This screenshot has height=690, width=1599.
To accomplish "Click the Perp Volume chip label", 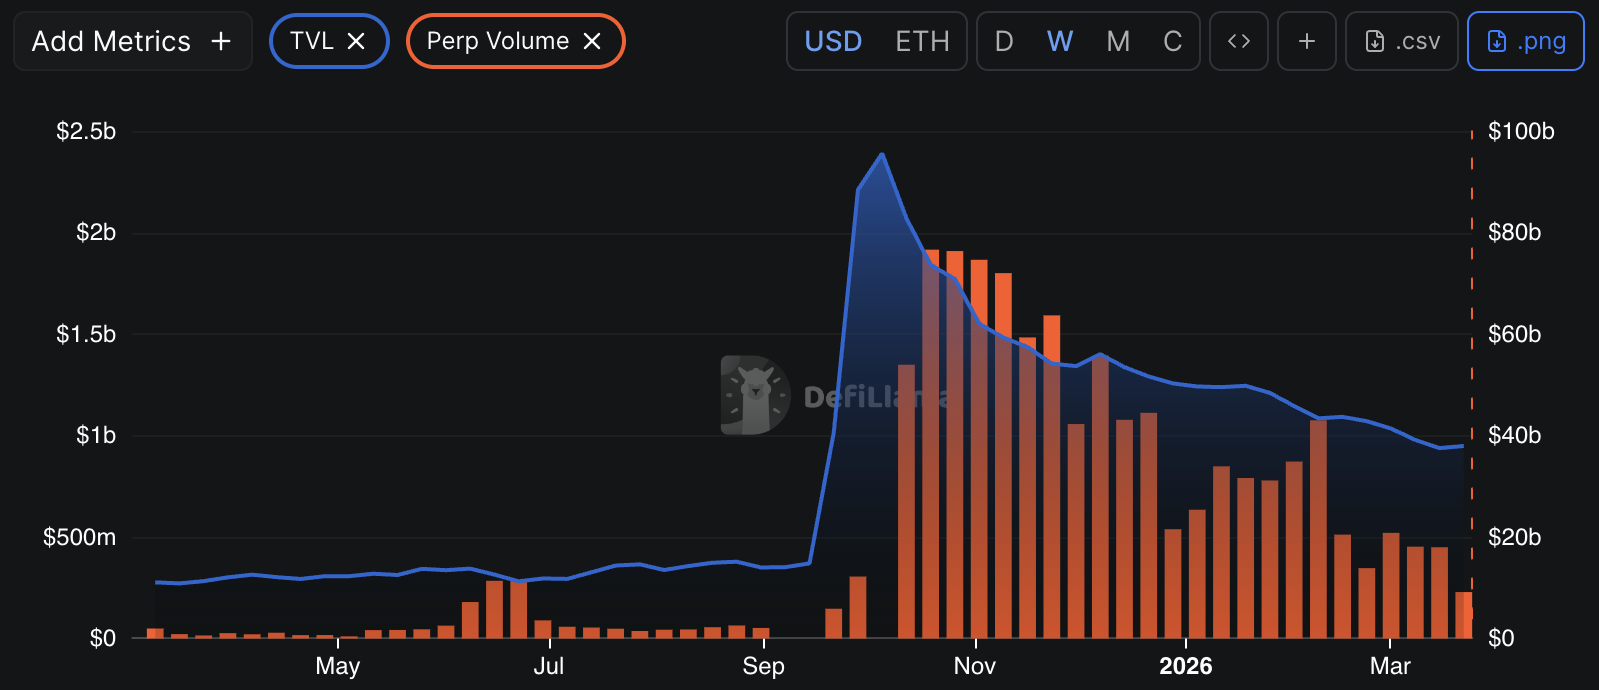I will click(498, 41).
